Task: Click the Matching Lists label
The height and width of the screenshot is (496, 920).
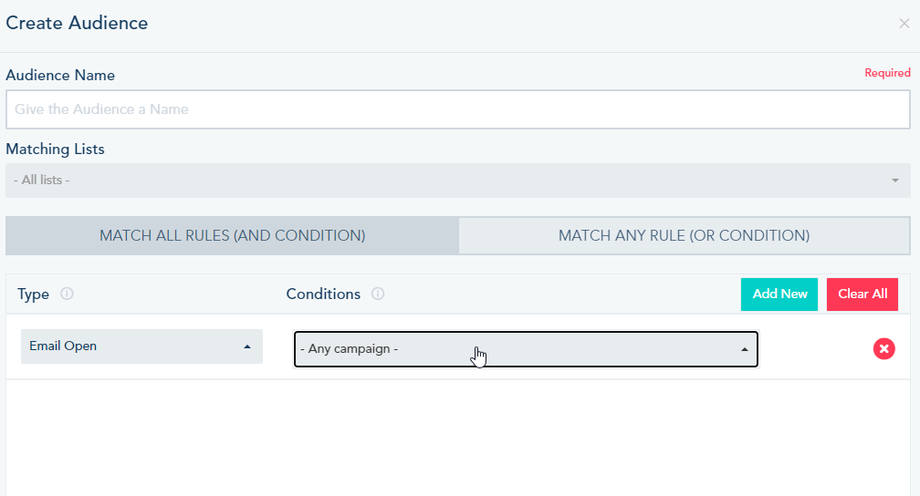Action: (x=55, y=149)
